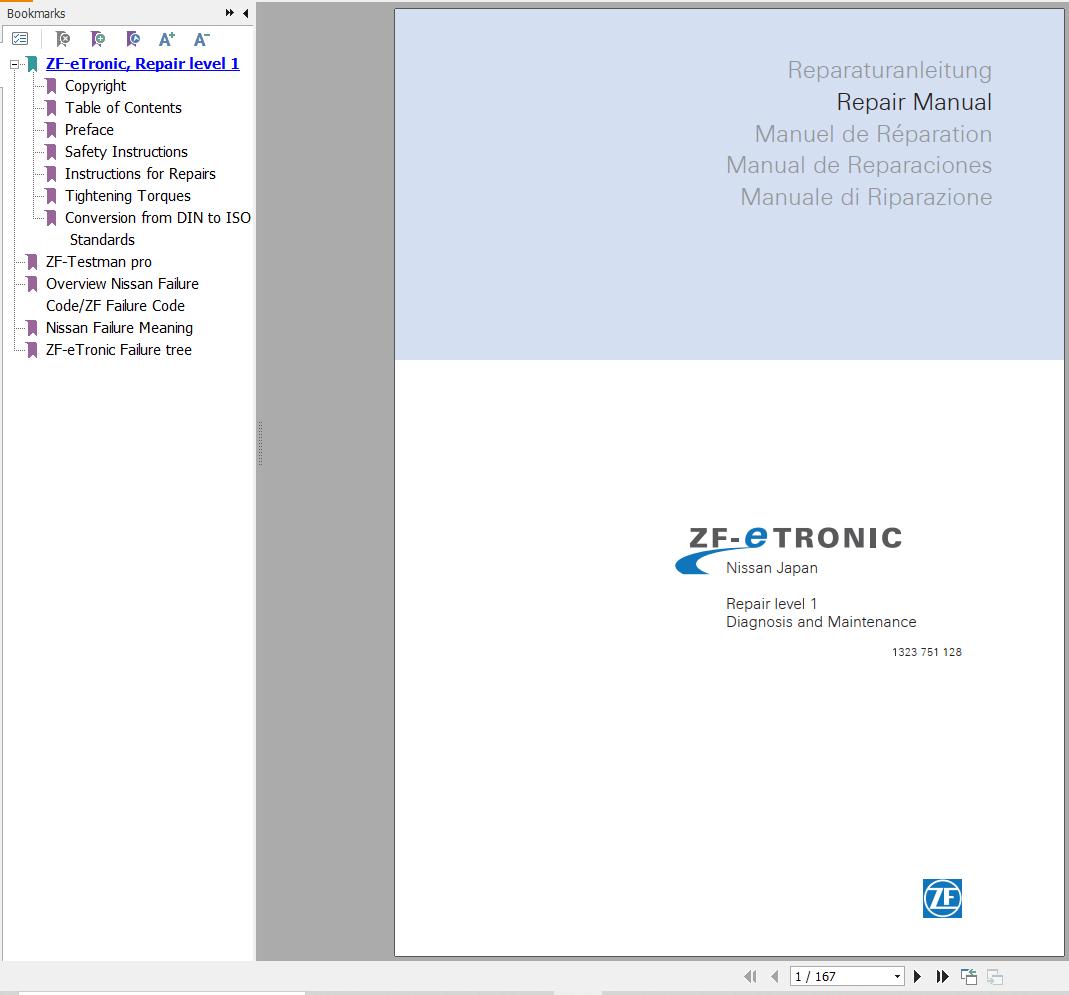Open Overview Nissan Failure Code bookmark
This screenshot has width=1069, height=995.
click(x=122, y=295)
